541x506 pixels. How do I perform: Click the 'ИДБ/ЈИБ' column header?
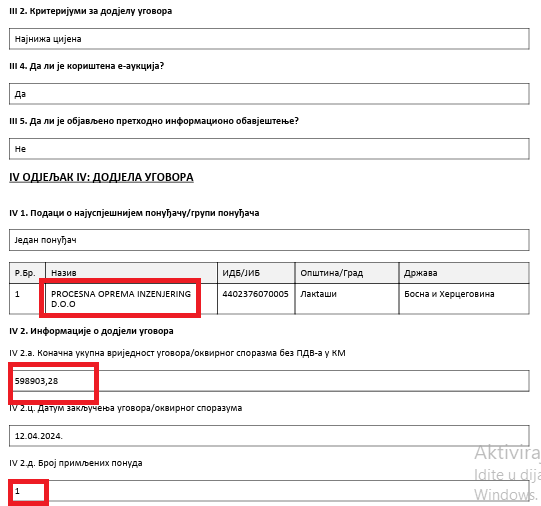256,273
